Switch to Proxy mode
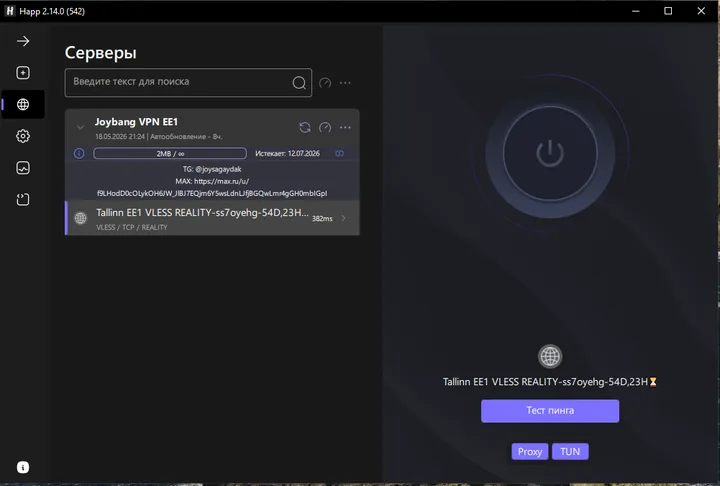 (530, 452)
